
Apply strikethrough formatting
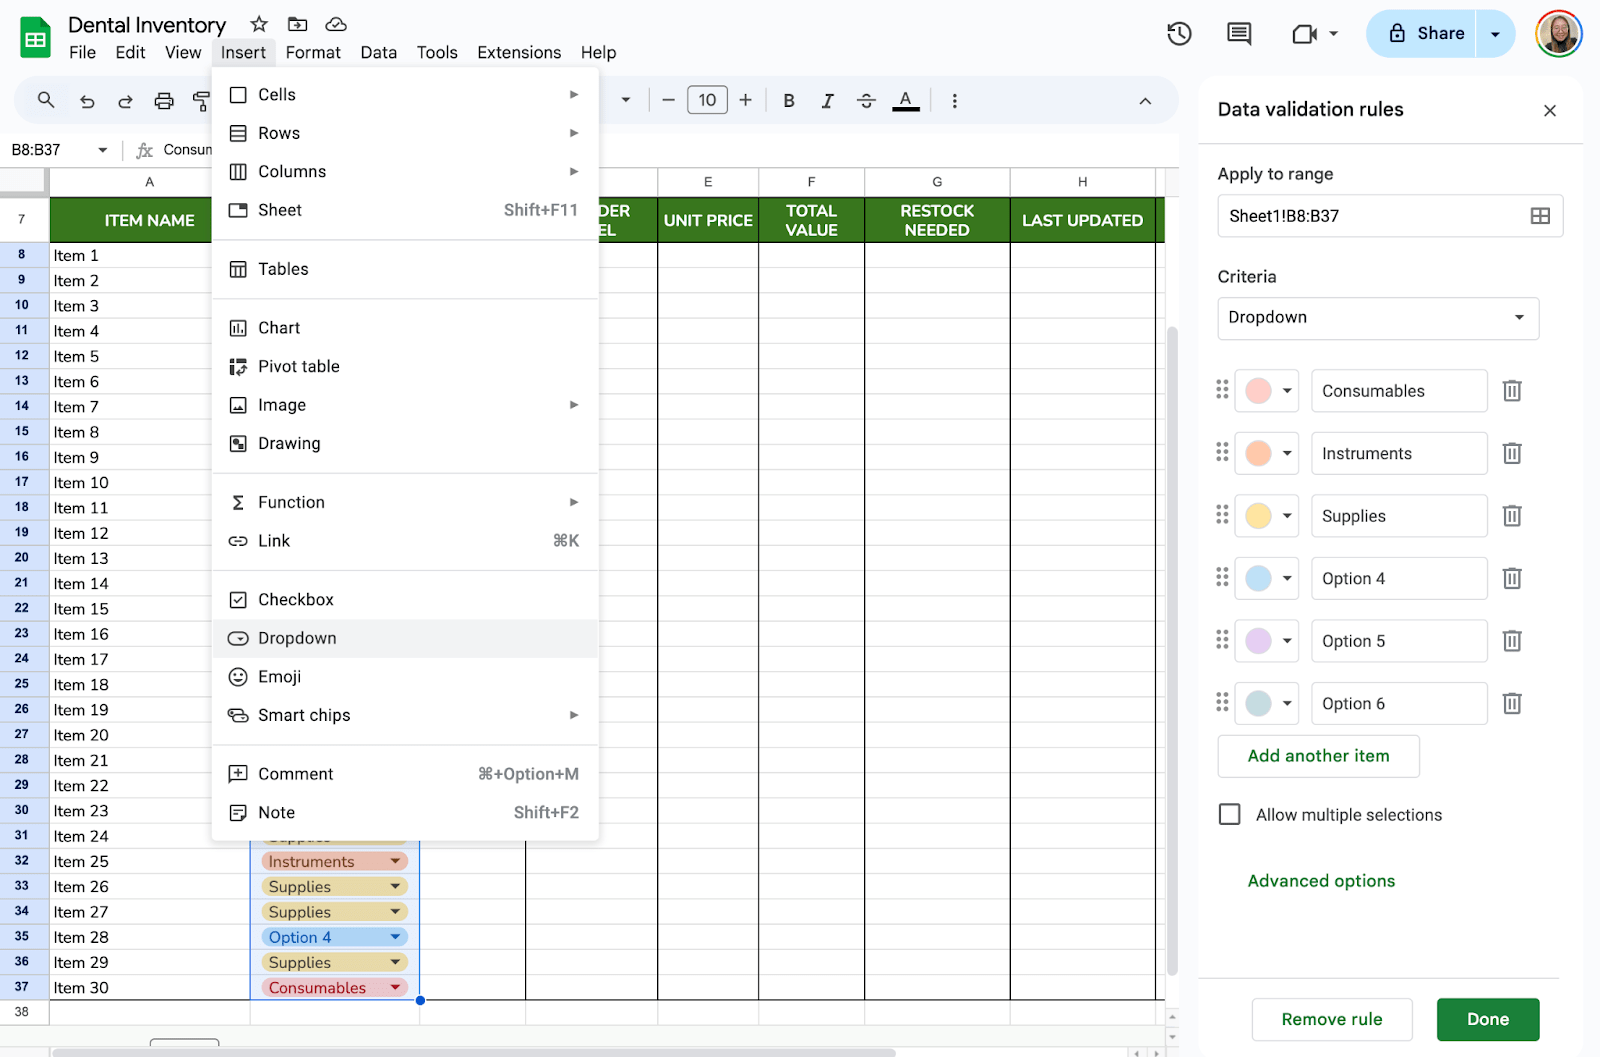(866, 101)
